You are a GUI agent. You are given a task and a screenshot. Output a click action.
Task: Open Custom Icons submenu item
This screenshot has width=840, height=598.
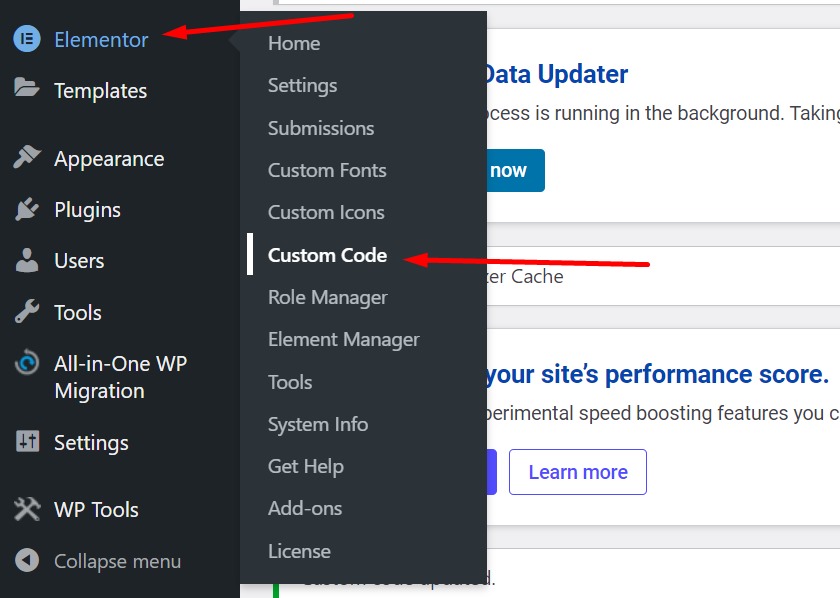(326, 213)
